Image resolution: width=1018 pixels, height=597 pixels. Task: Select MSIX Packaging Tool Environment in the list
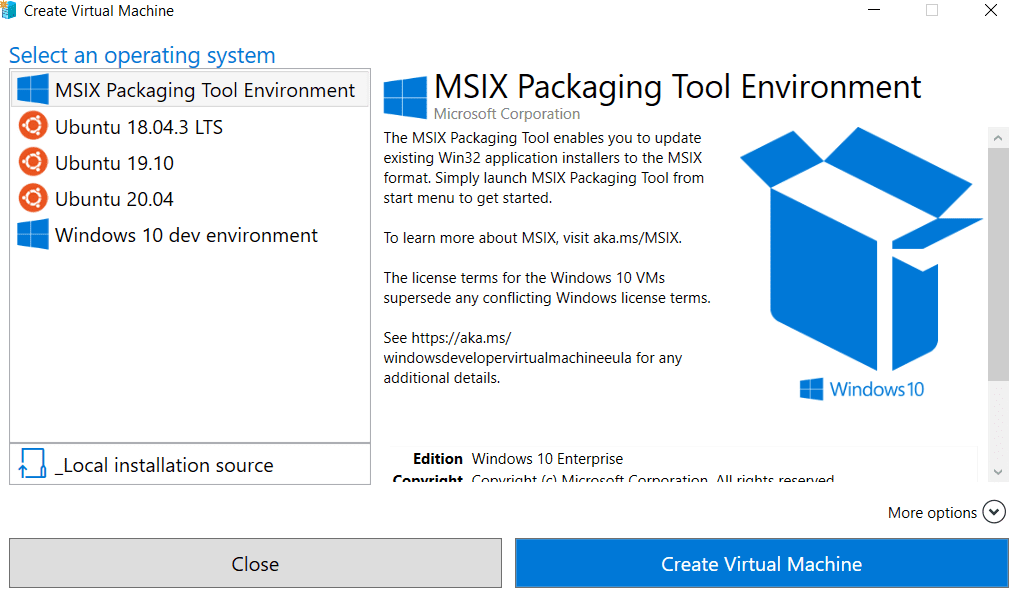[190, 90]
